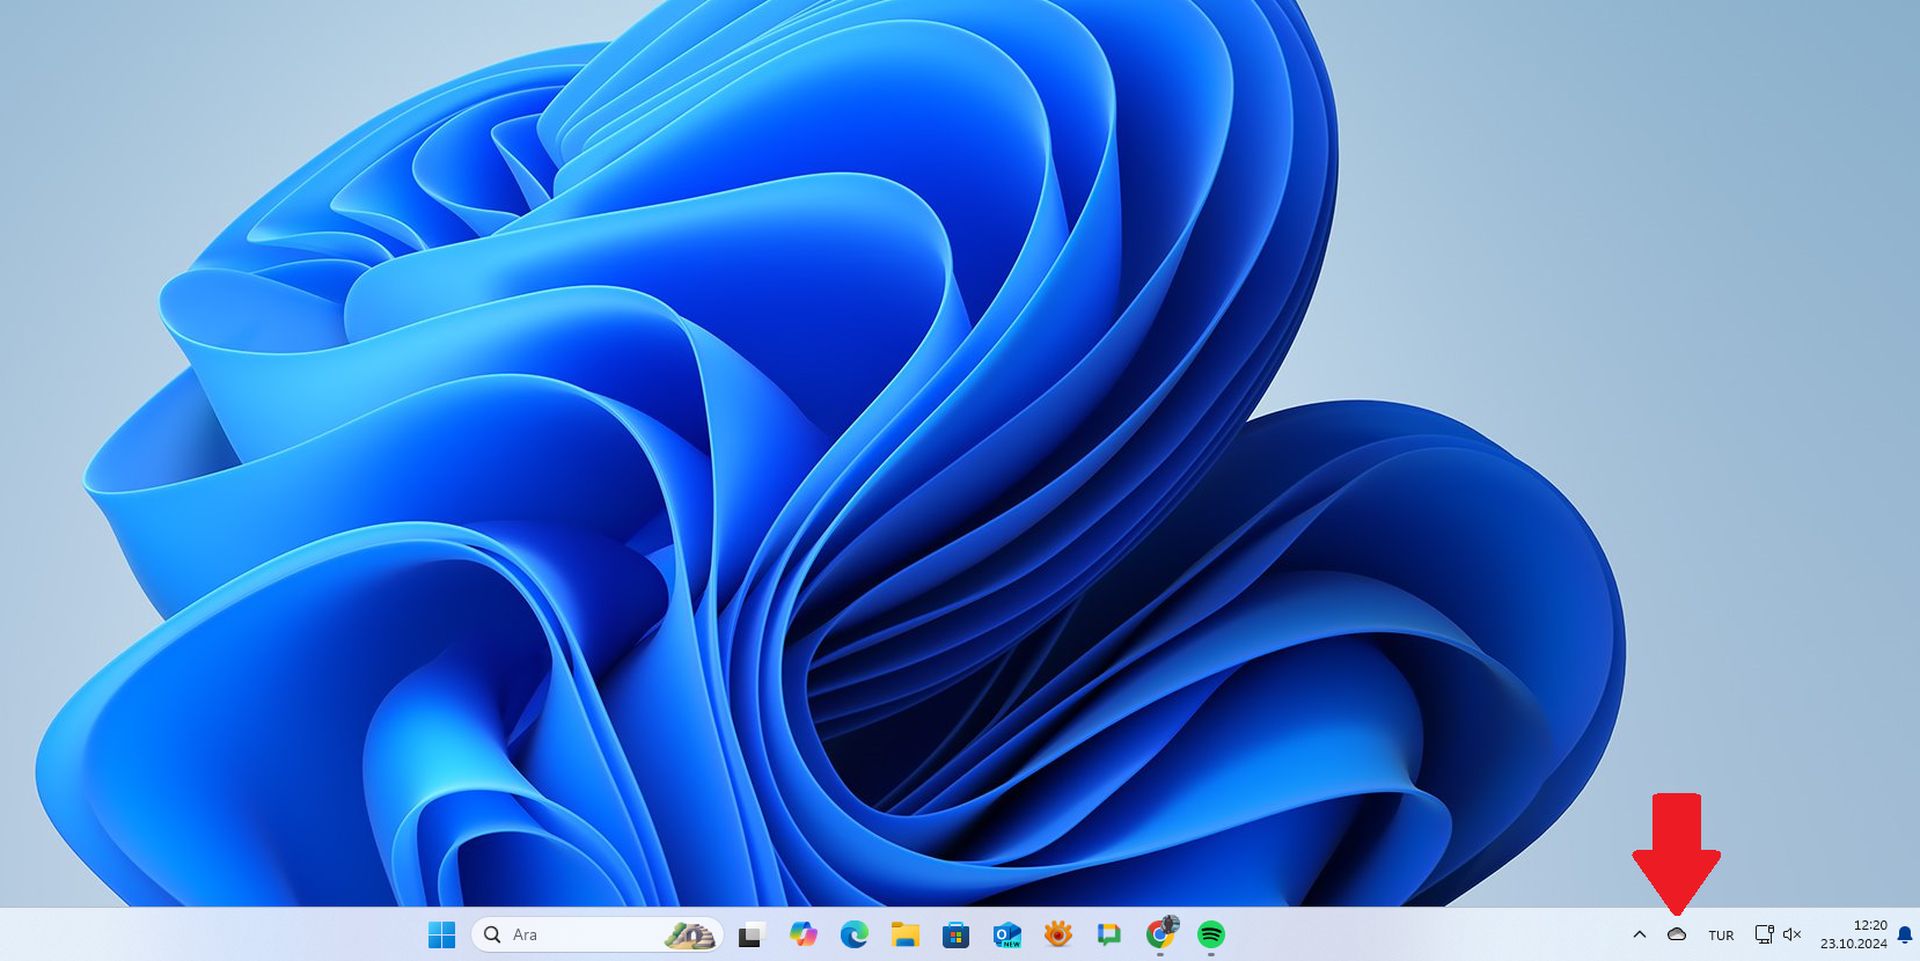This screenshot has height=961, width=1920.
Task: Open Google Chat from the taskbar
Action: pyautogui.click(x=1109, y=935)
